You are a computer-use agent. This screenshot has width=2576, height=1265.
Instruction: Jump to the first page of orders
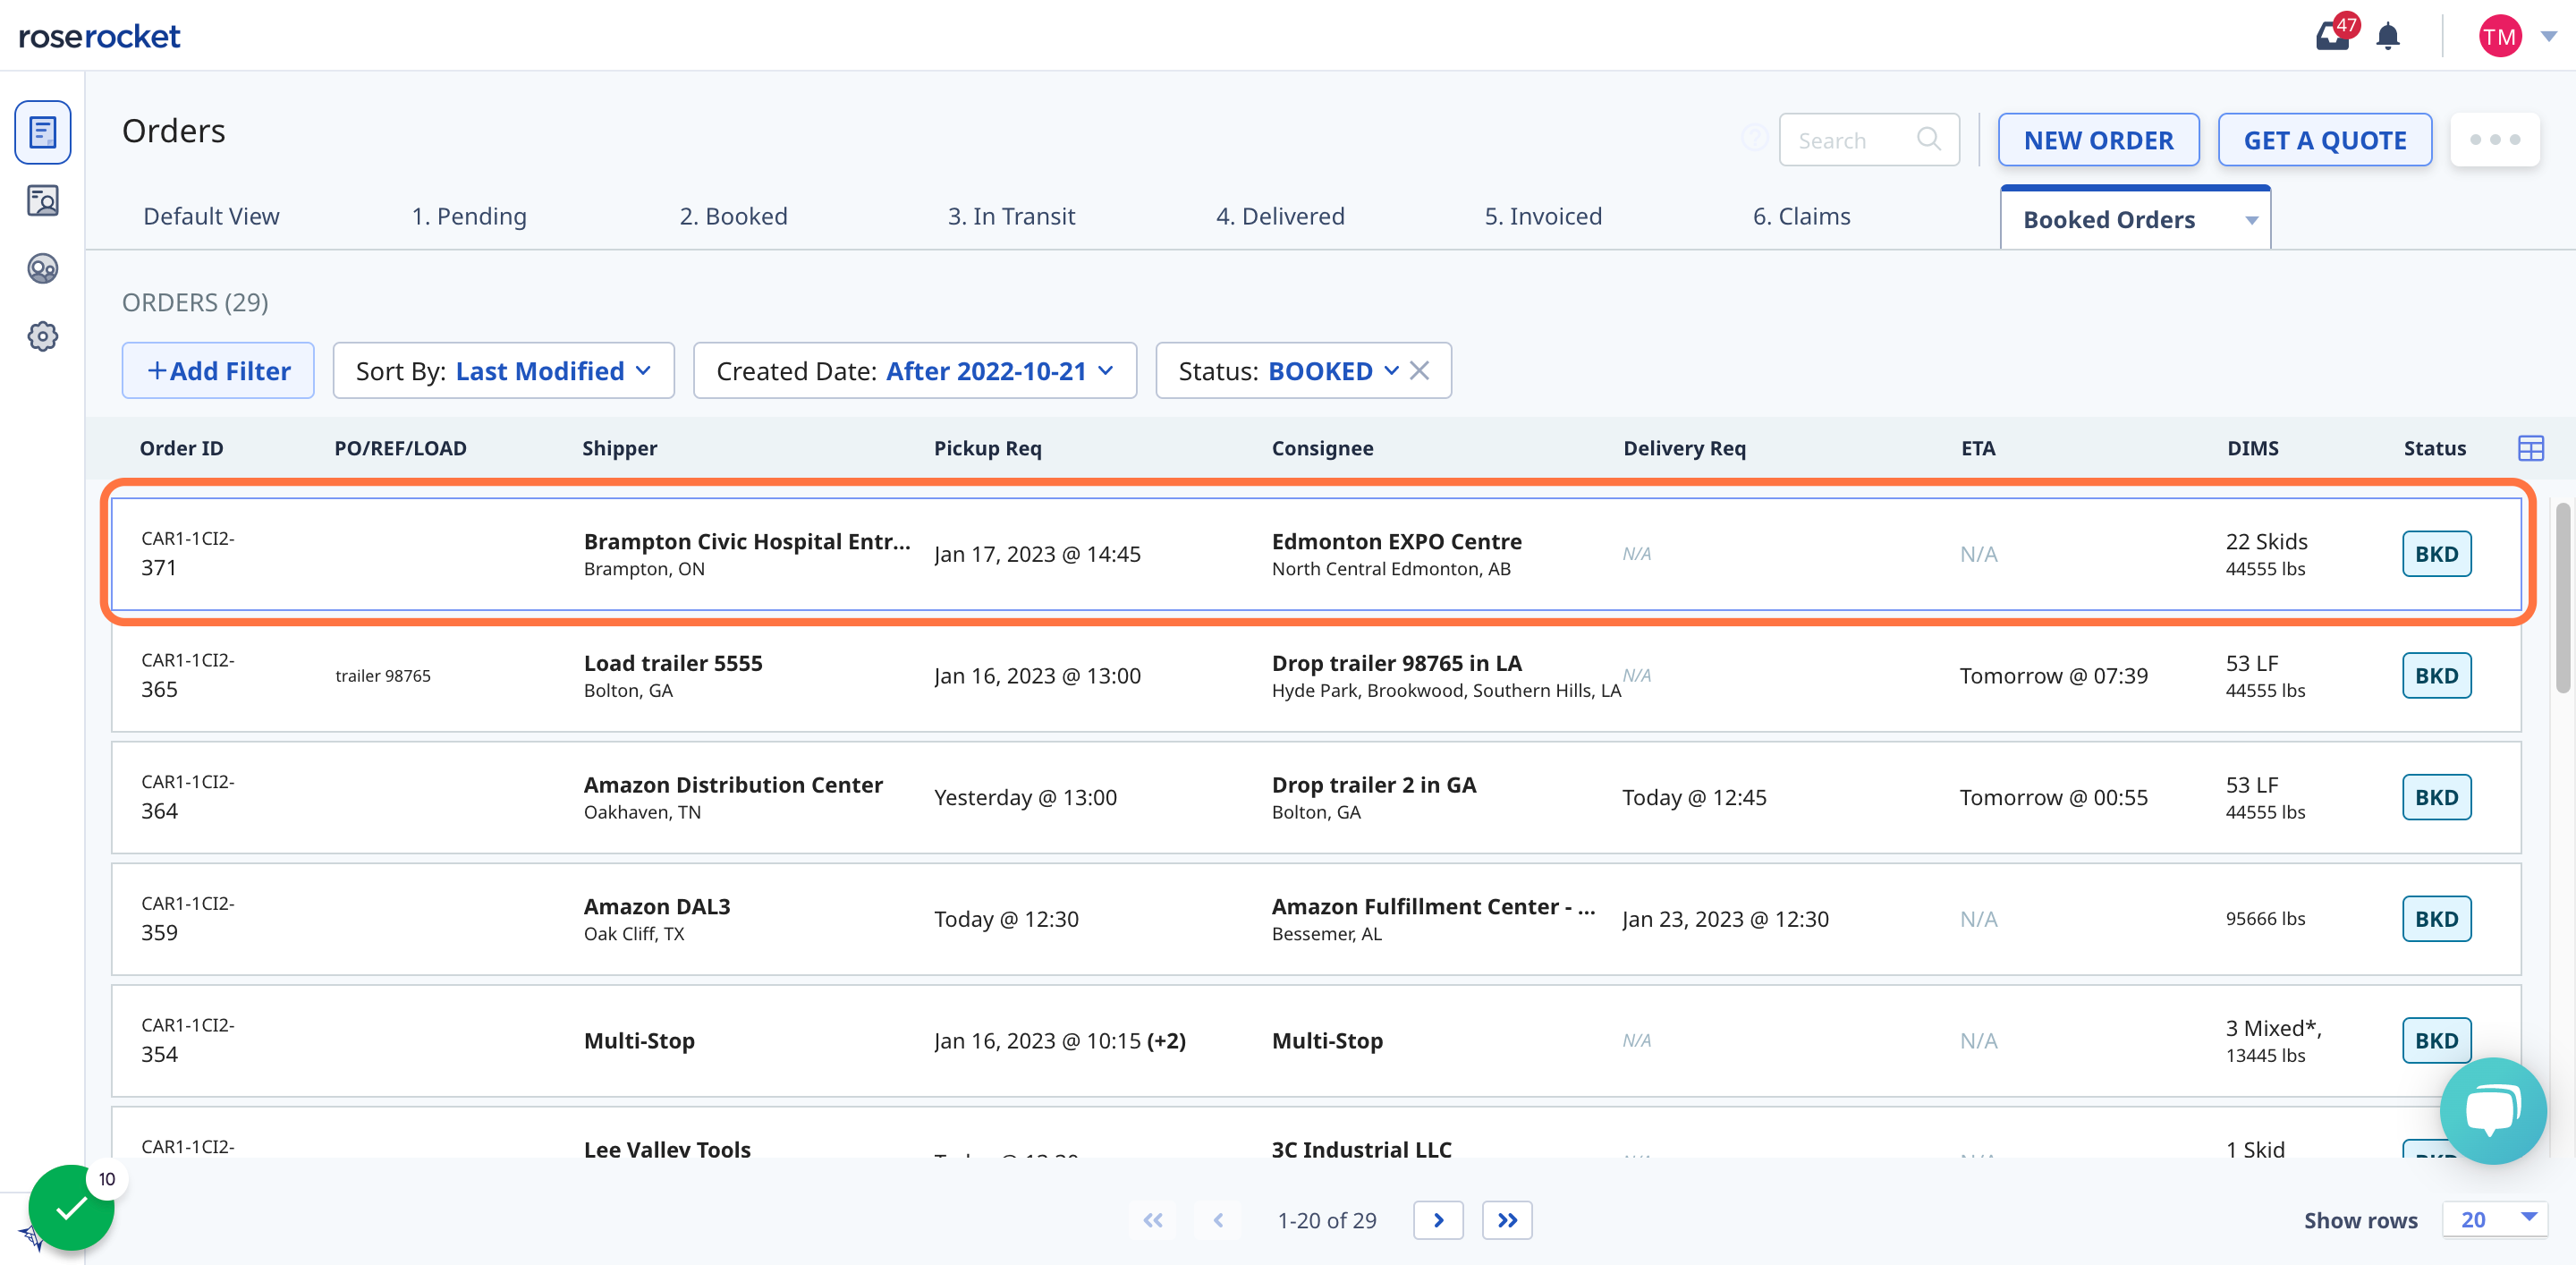pos(1153,1220)
